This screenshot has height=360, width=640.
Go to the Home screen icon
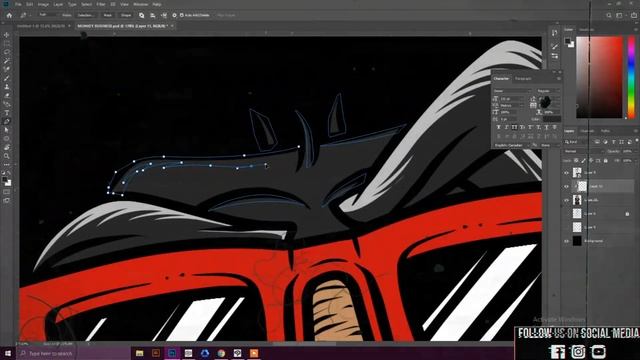click(x=9, y=15)
